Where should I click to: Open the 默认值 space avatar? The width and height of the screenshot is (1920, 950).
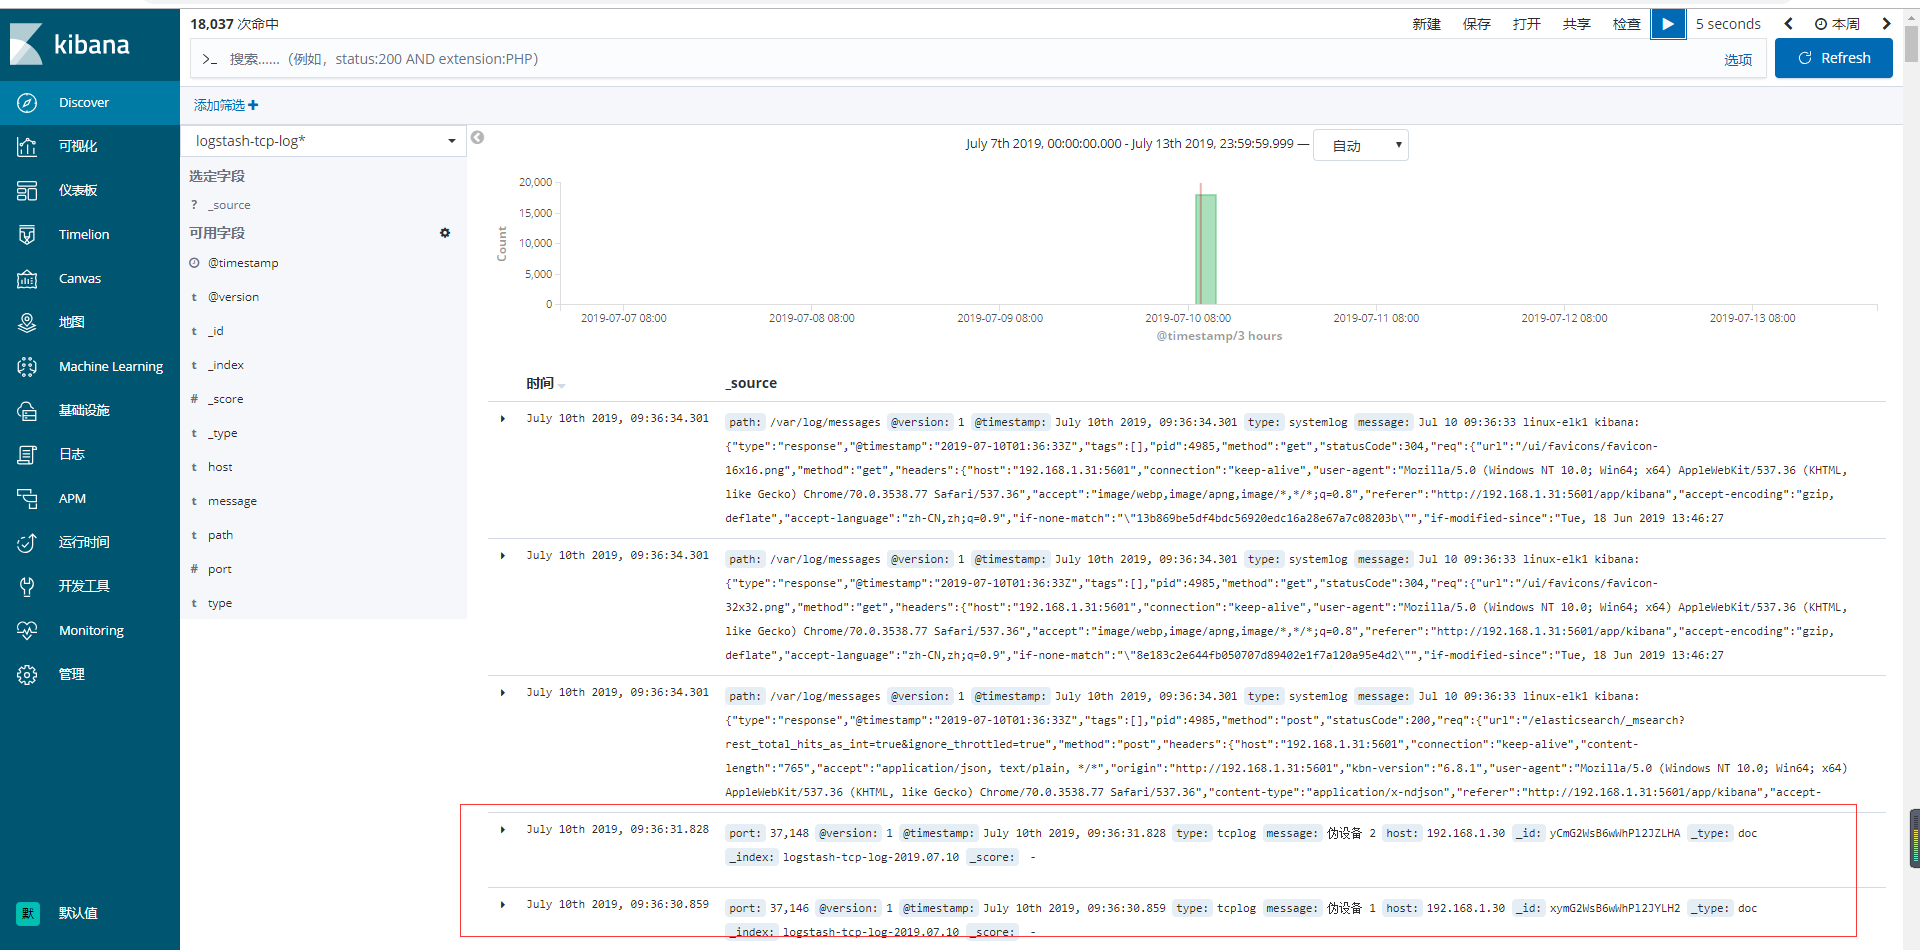click(x=28, y=913)
